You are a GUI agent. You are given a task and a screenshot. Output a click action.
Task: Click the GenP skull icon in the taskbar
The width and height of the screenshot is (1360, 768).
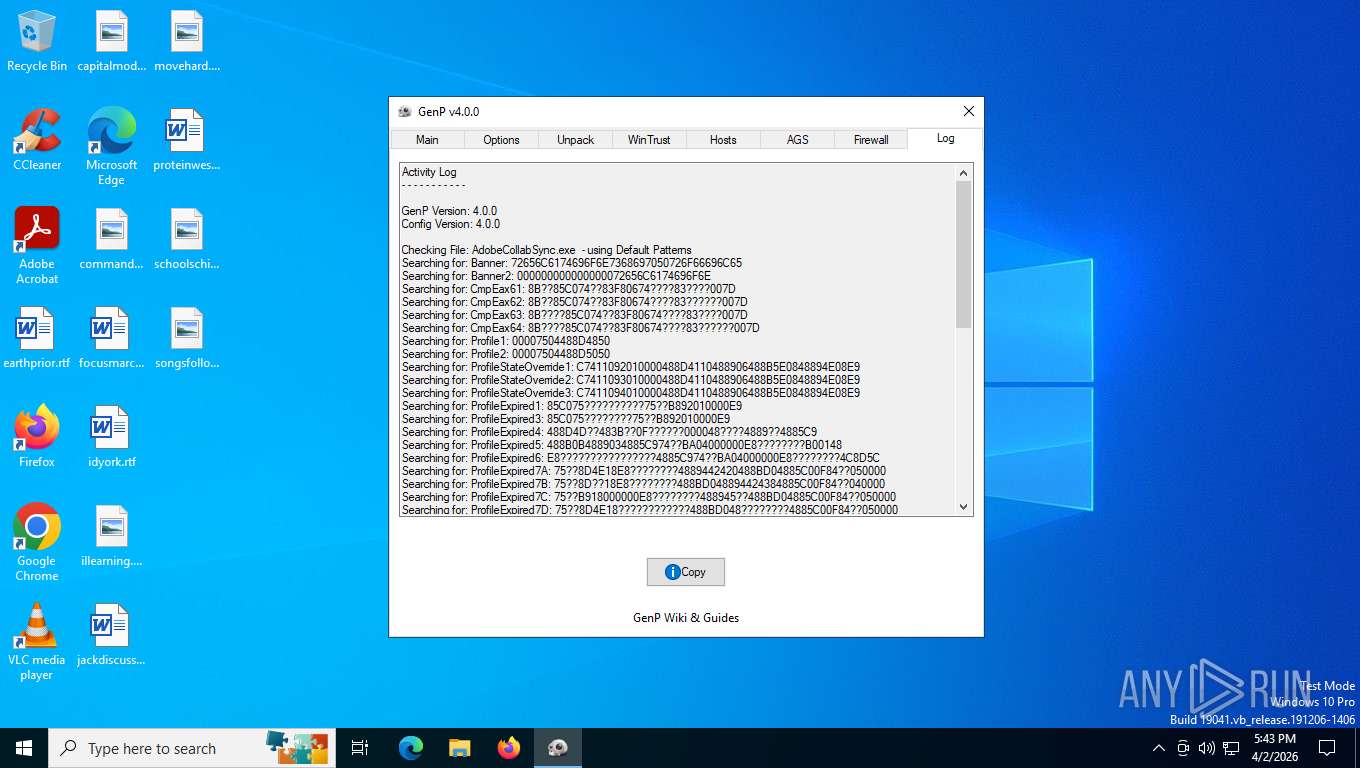click(558, 748)
